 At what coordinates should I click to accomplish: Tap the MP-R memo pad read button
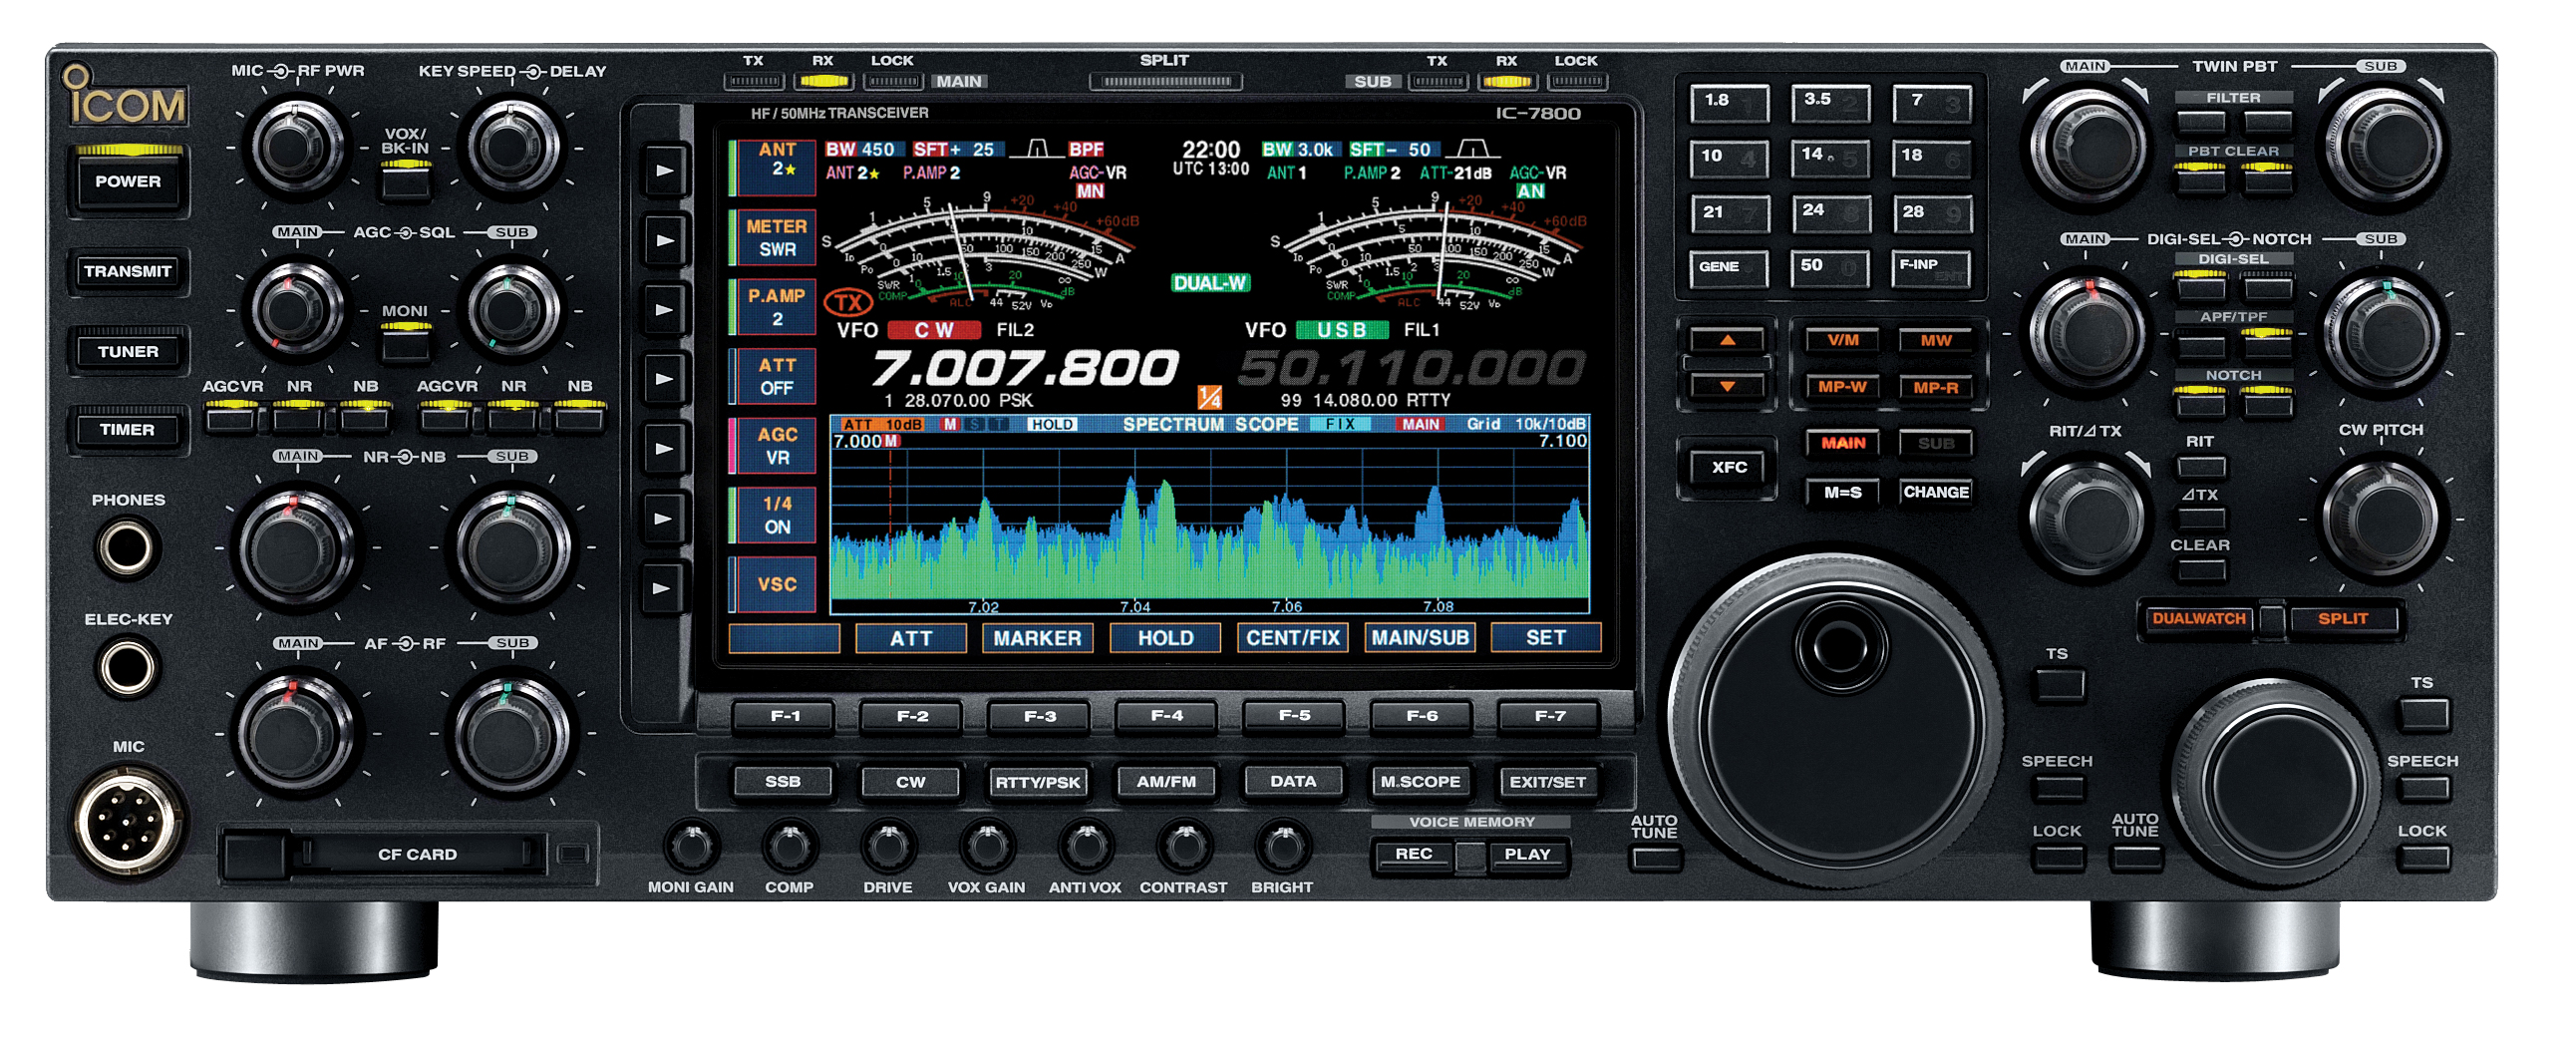coord(1935,388)
